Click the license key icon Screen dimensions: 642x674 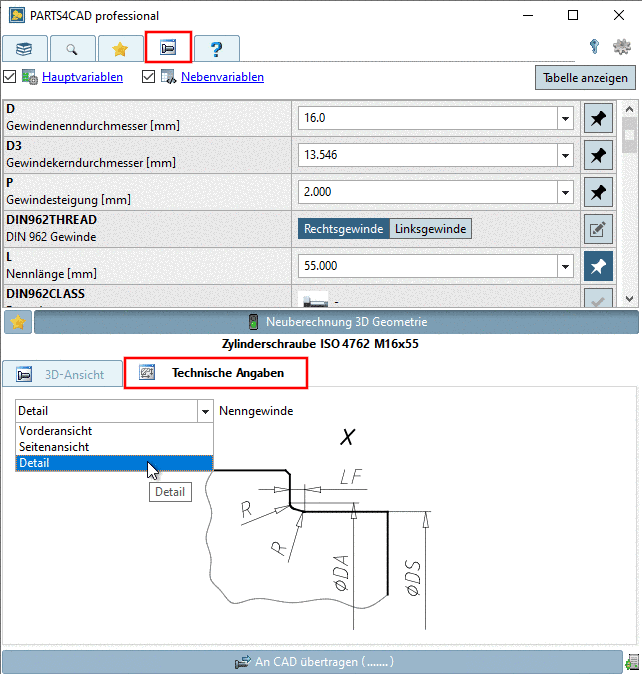click(x=594, y=46)
